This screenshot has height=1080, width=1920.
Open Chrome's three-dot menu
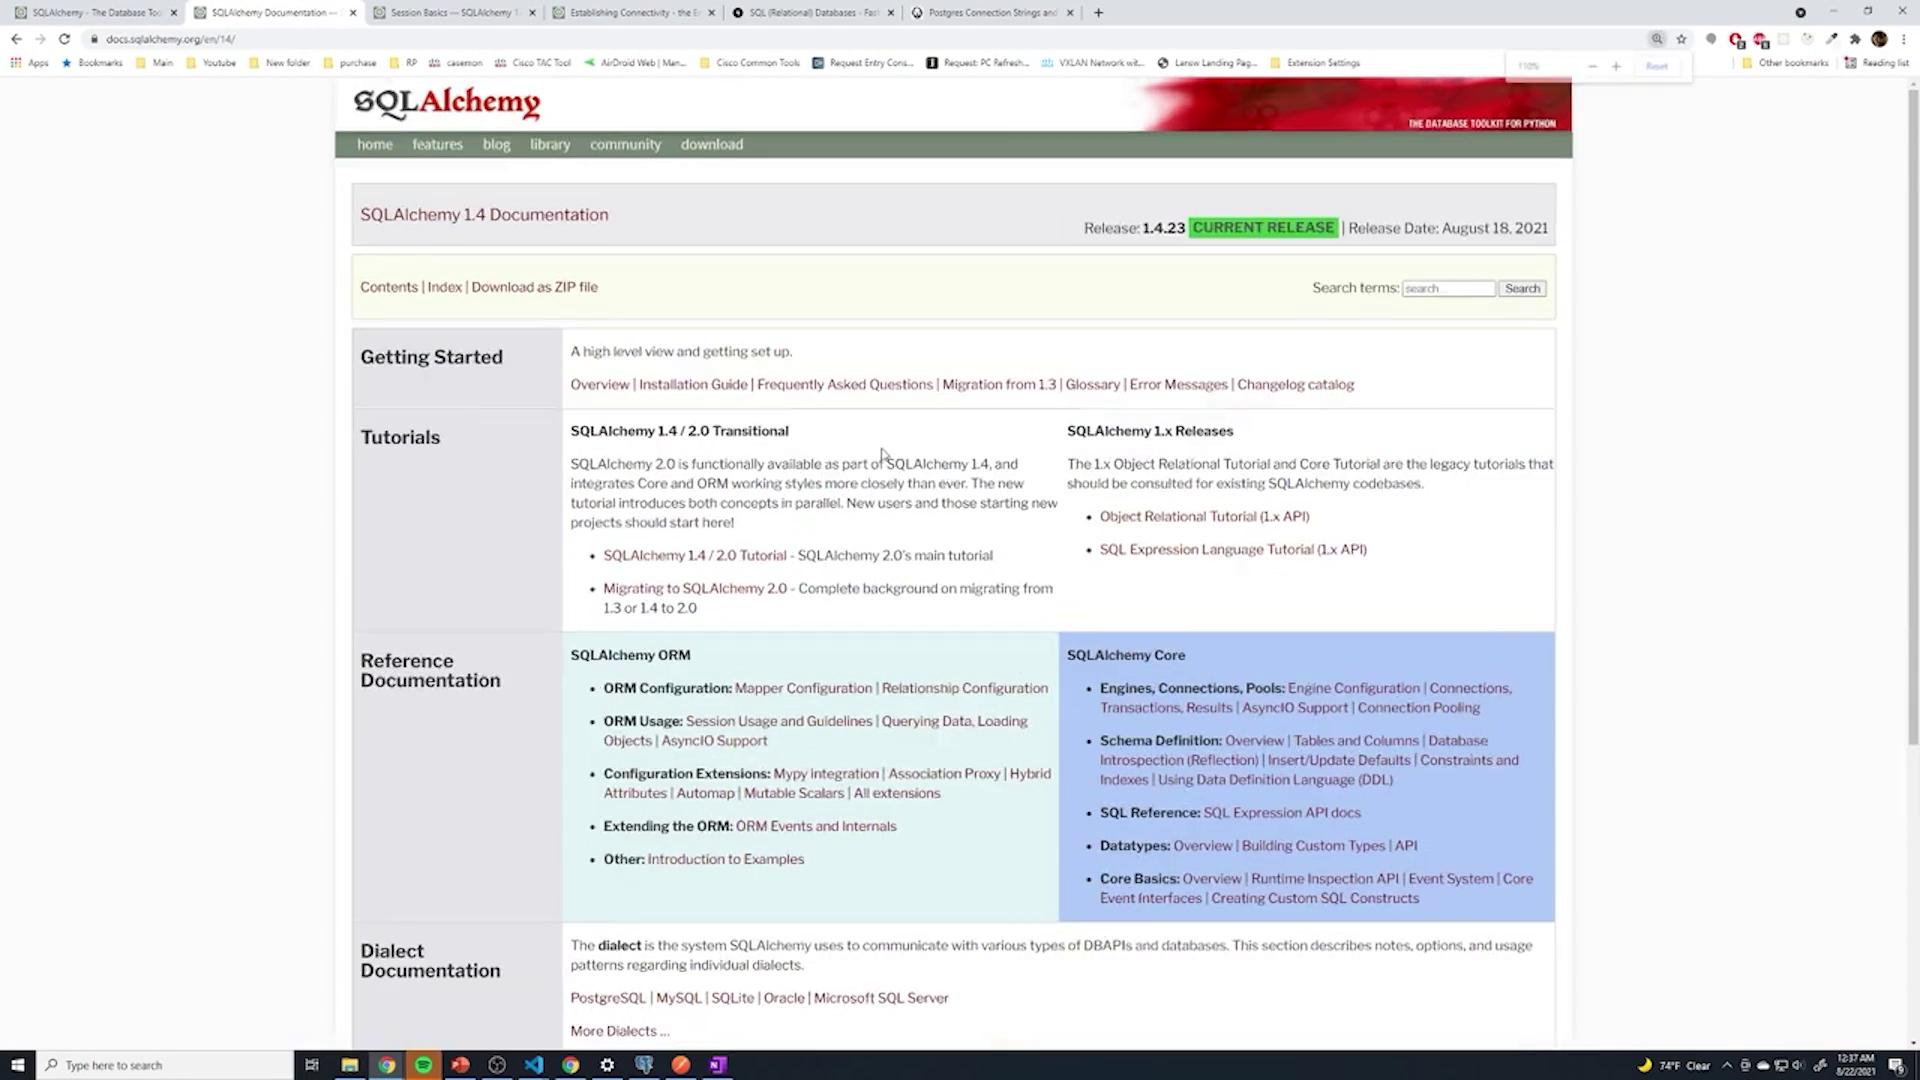point(1904,39)
